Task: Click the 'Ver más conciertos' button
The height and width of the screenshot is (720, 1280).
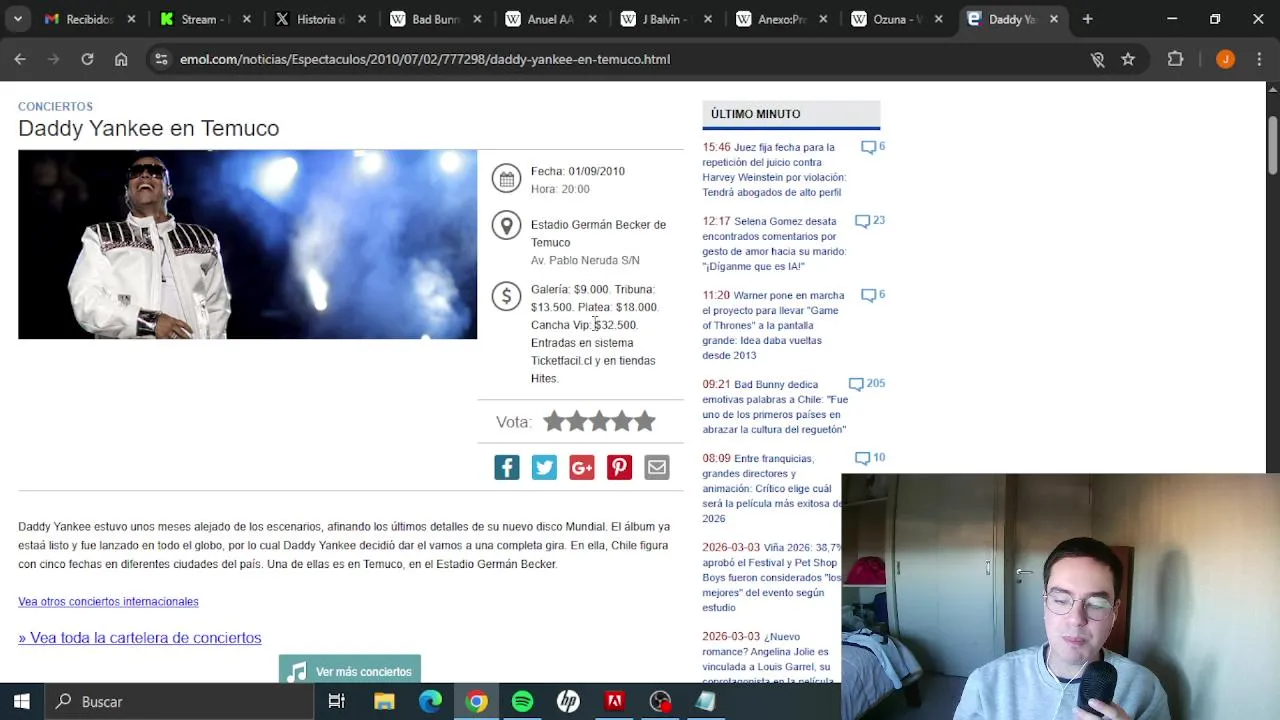Action: pyautogui.click(x=350, y=670)
